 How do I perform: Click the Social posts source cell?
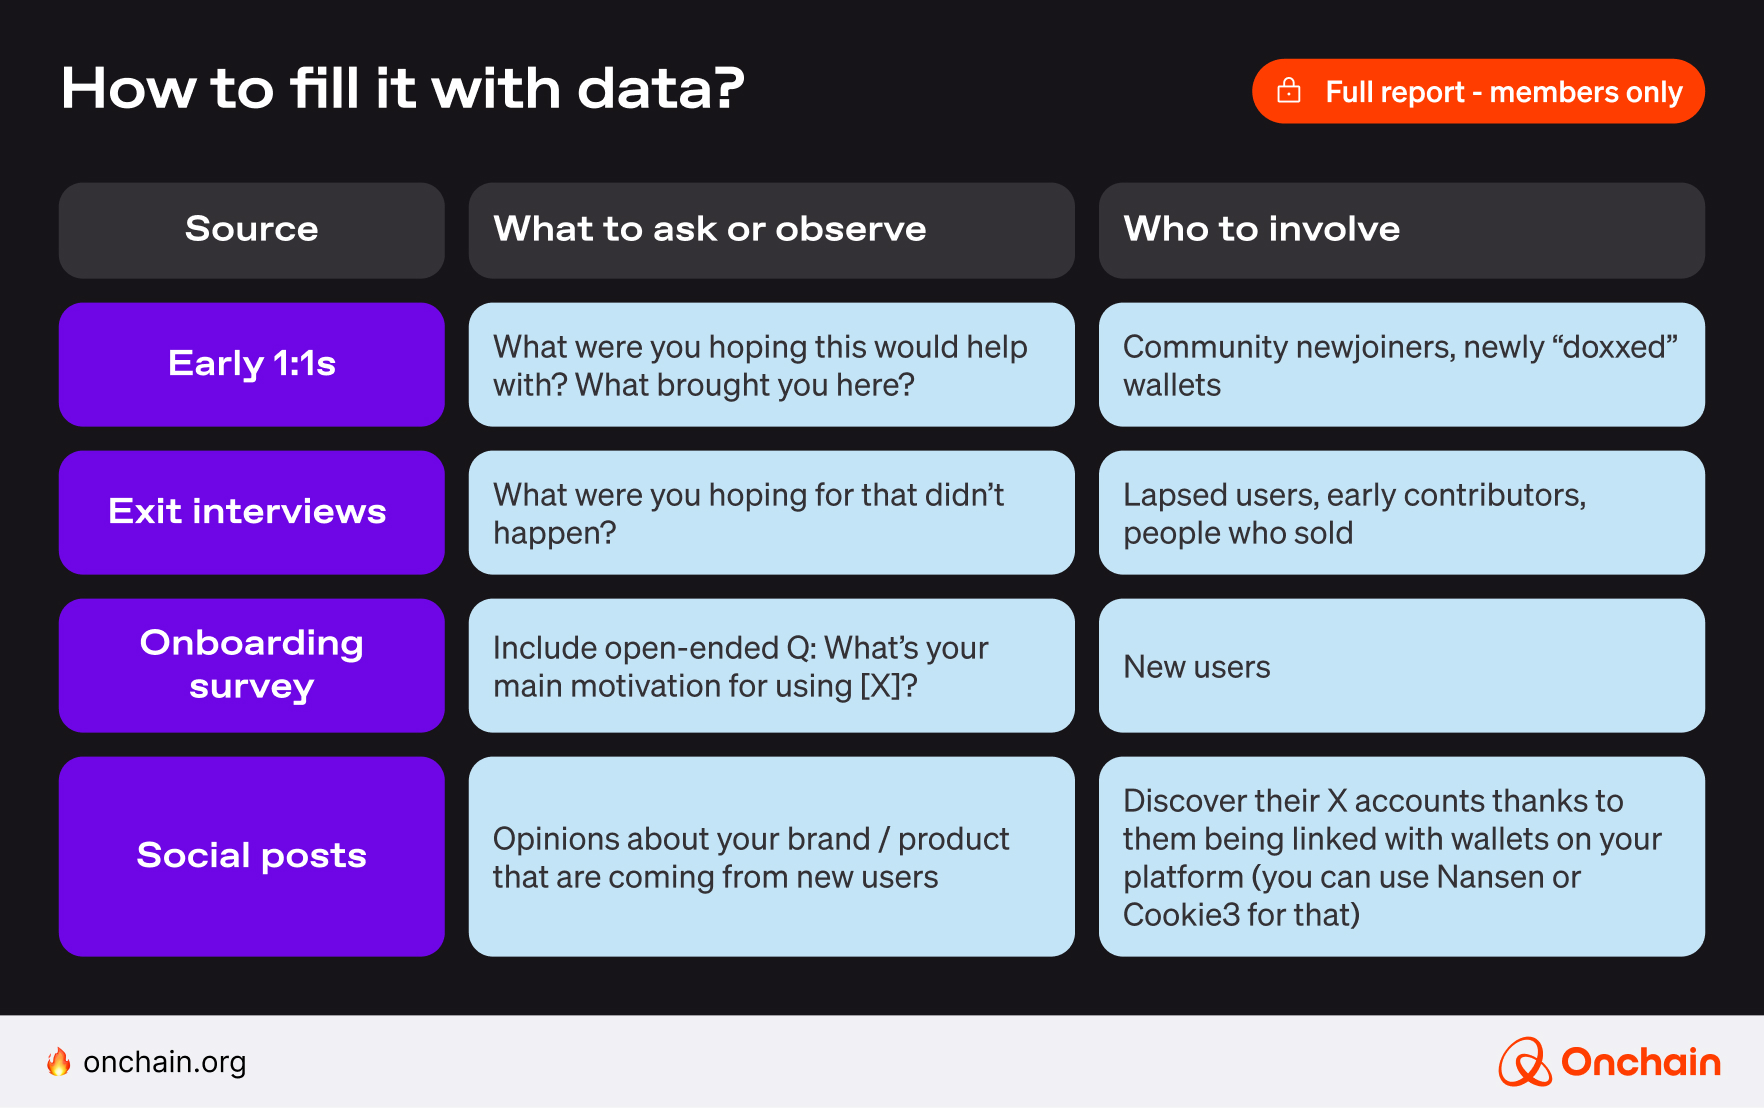point(251,856)
